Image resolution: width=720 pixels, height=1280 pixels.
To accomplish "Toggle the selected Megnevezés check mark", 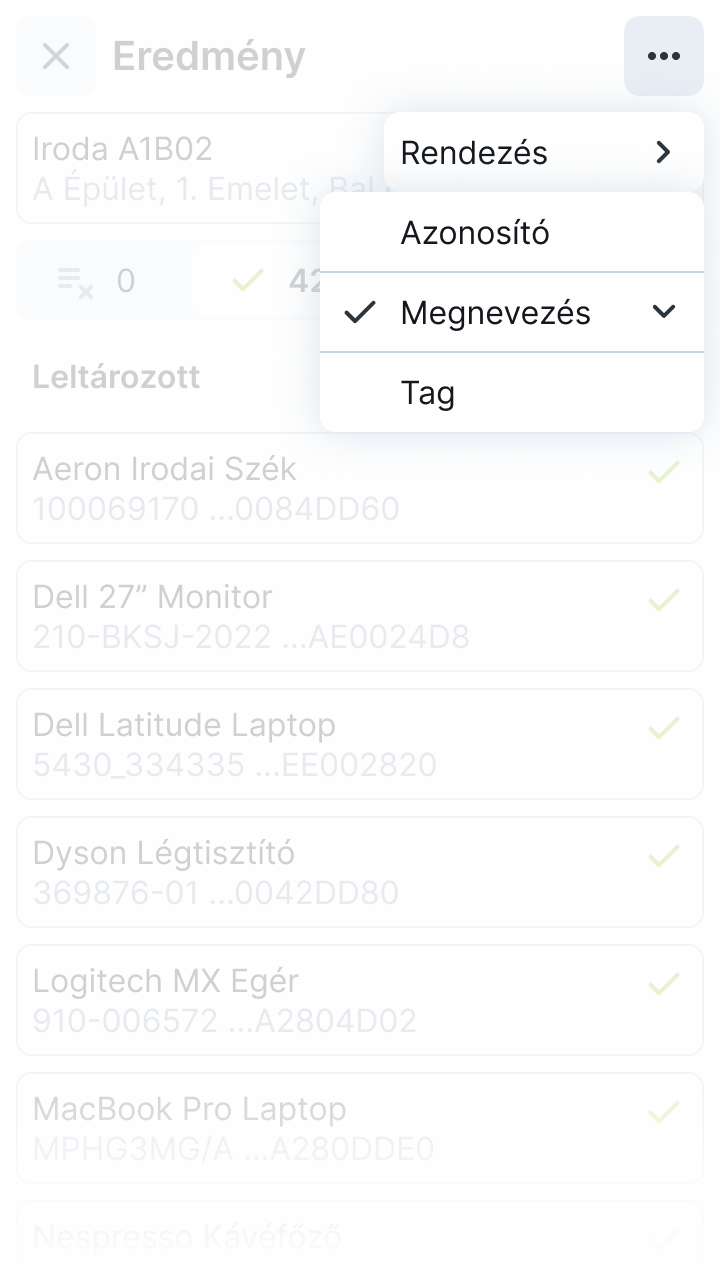I will pyautogui.click(x=359, y=313).
